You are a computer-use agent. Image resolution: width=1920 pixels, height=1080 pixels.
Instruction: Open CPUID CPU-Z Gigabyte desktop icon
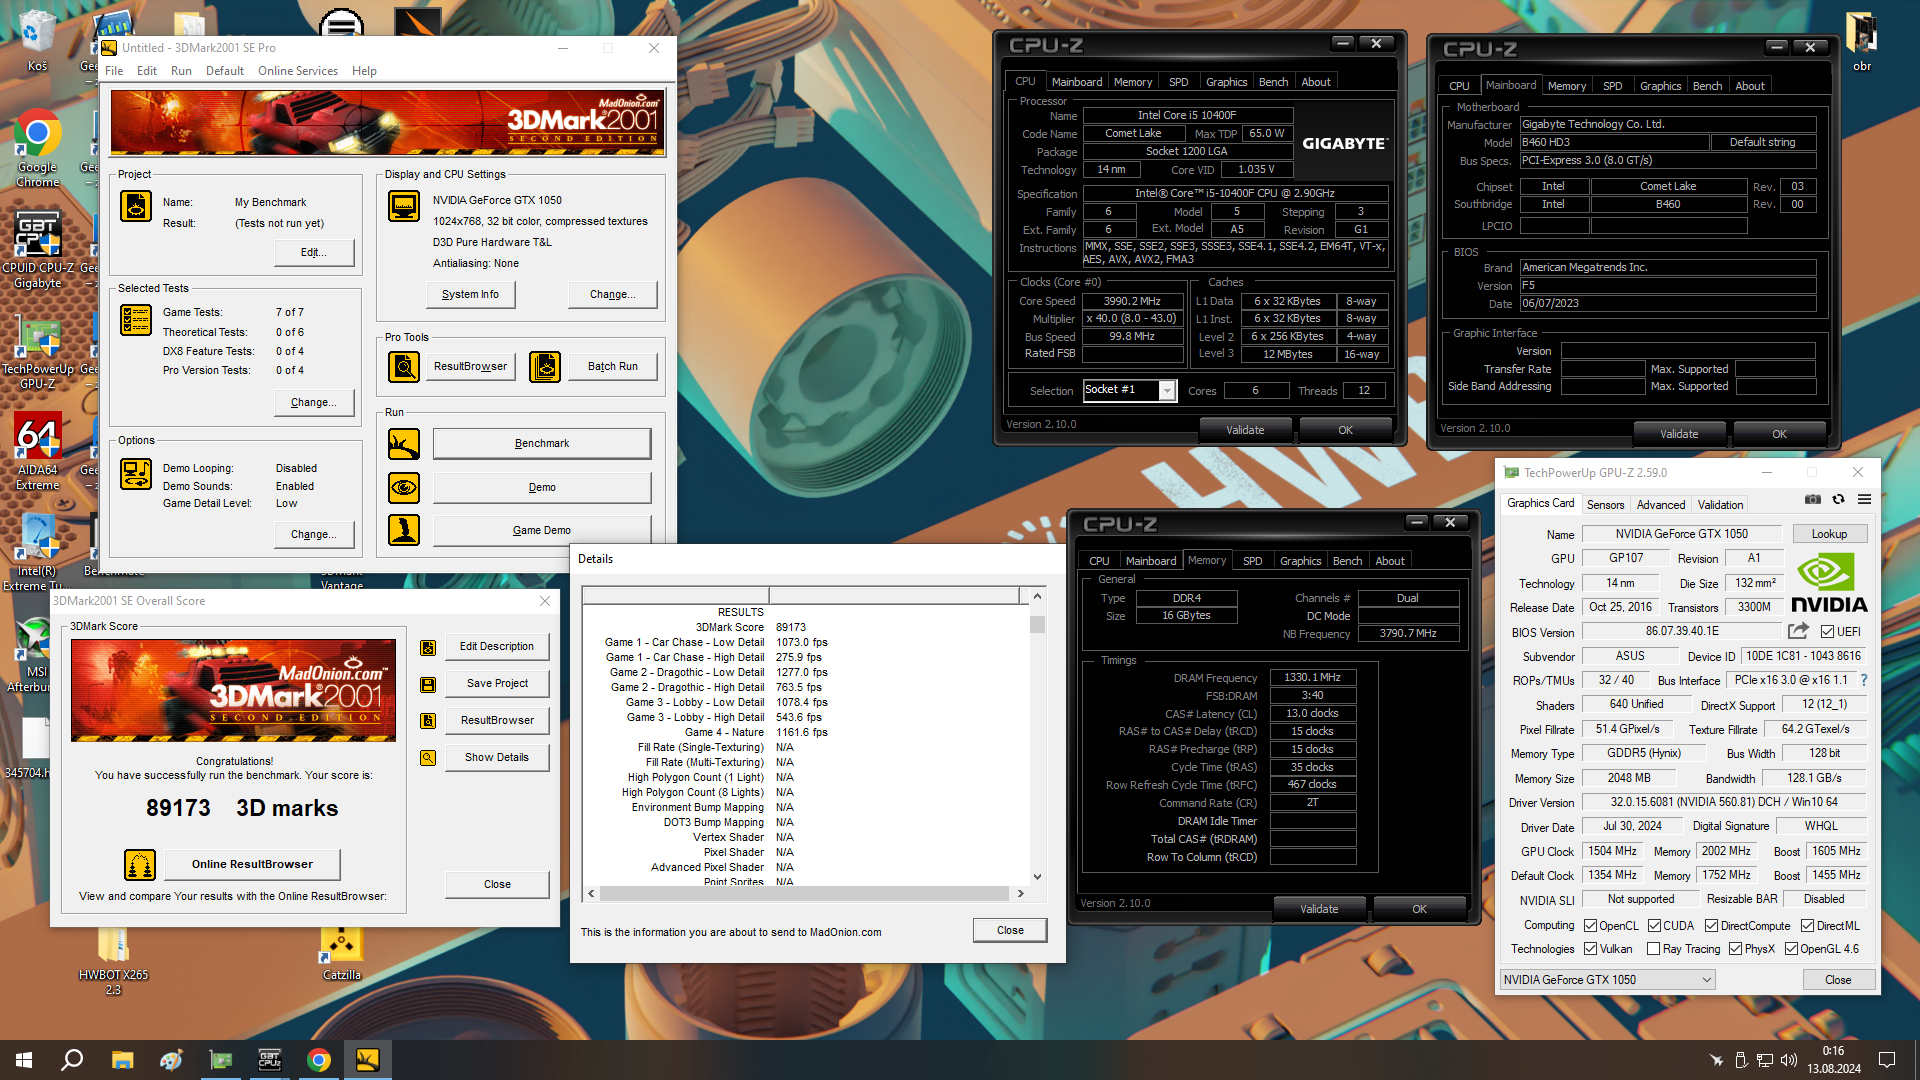(x=38, y=250)
